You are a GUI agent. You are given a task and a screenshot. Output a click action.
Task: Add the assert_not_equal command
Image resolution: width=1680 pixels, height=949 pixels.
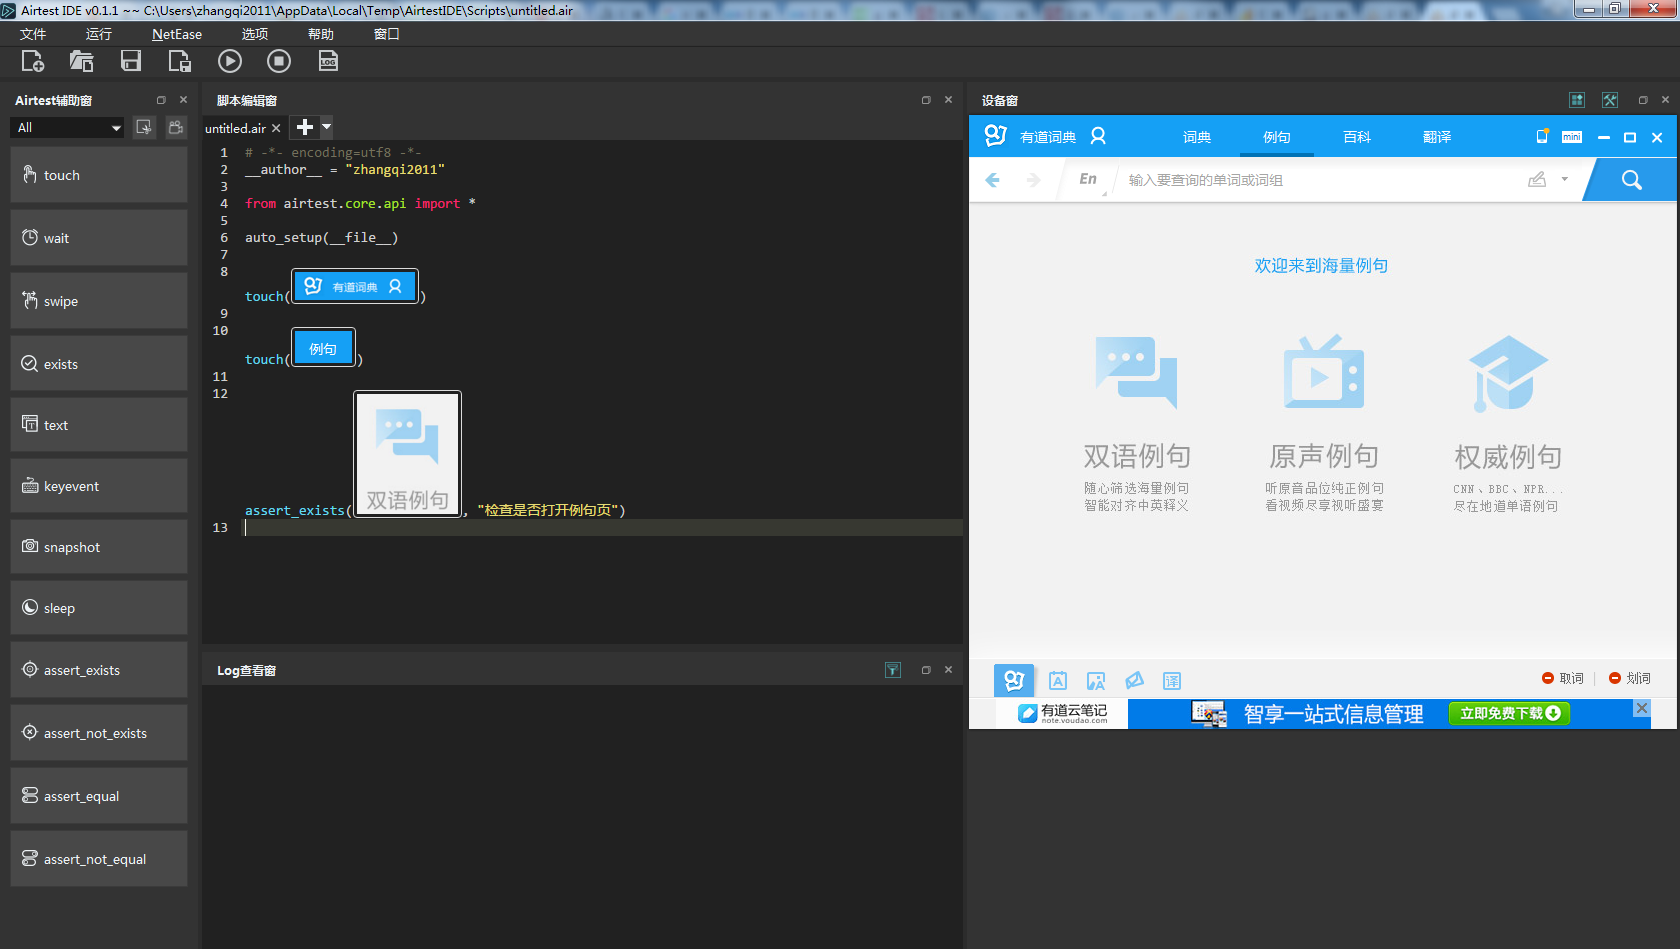(99, 859)
